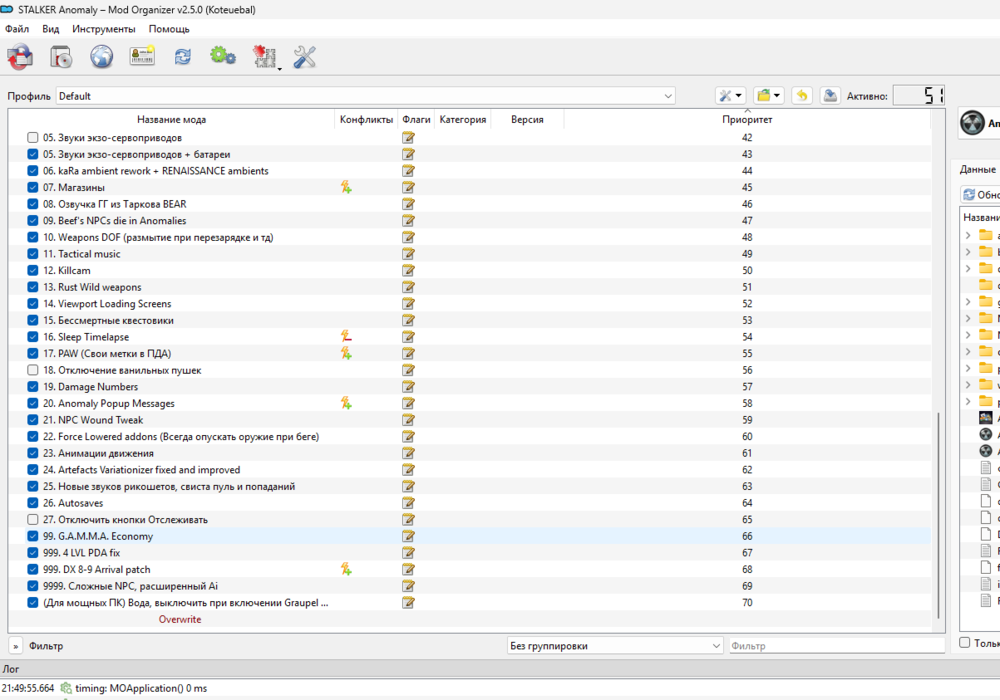Sort by the "Приоритет" column header
Image resolution: width=1000 pixels, height=700 pixels.
(x=747, y=120)
